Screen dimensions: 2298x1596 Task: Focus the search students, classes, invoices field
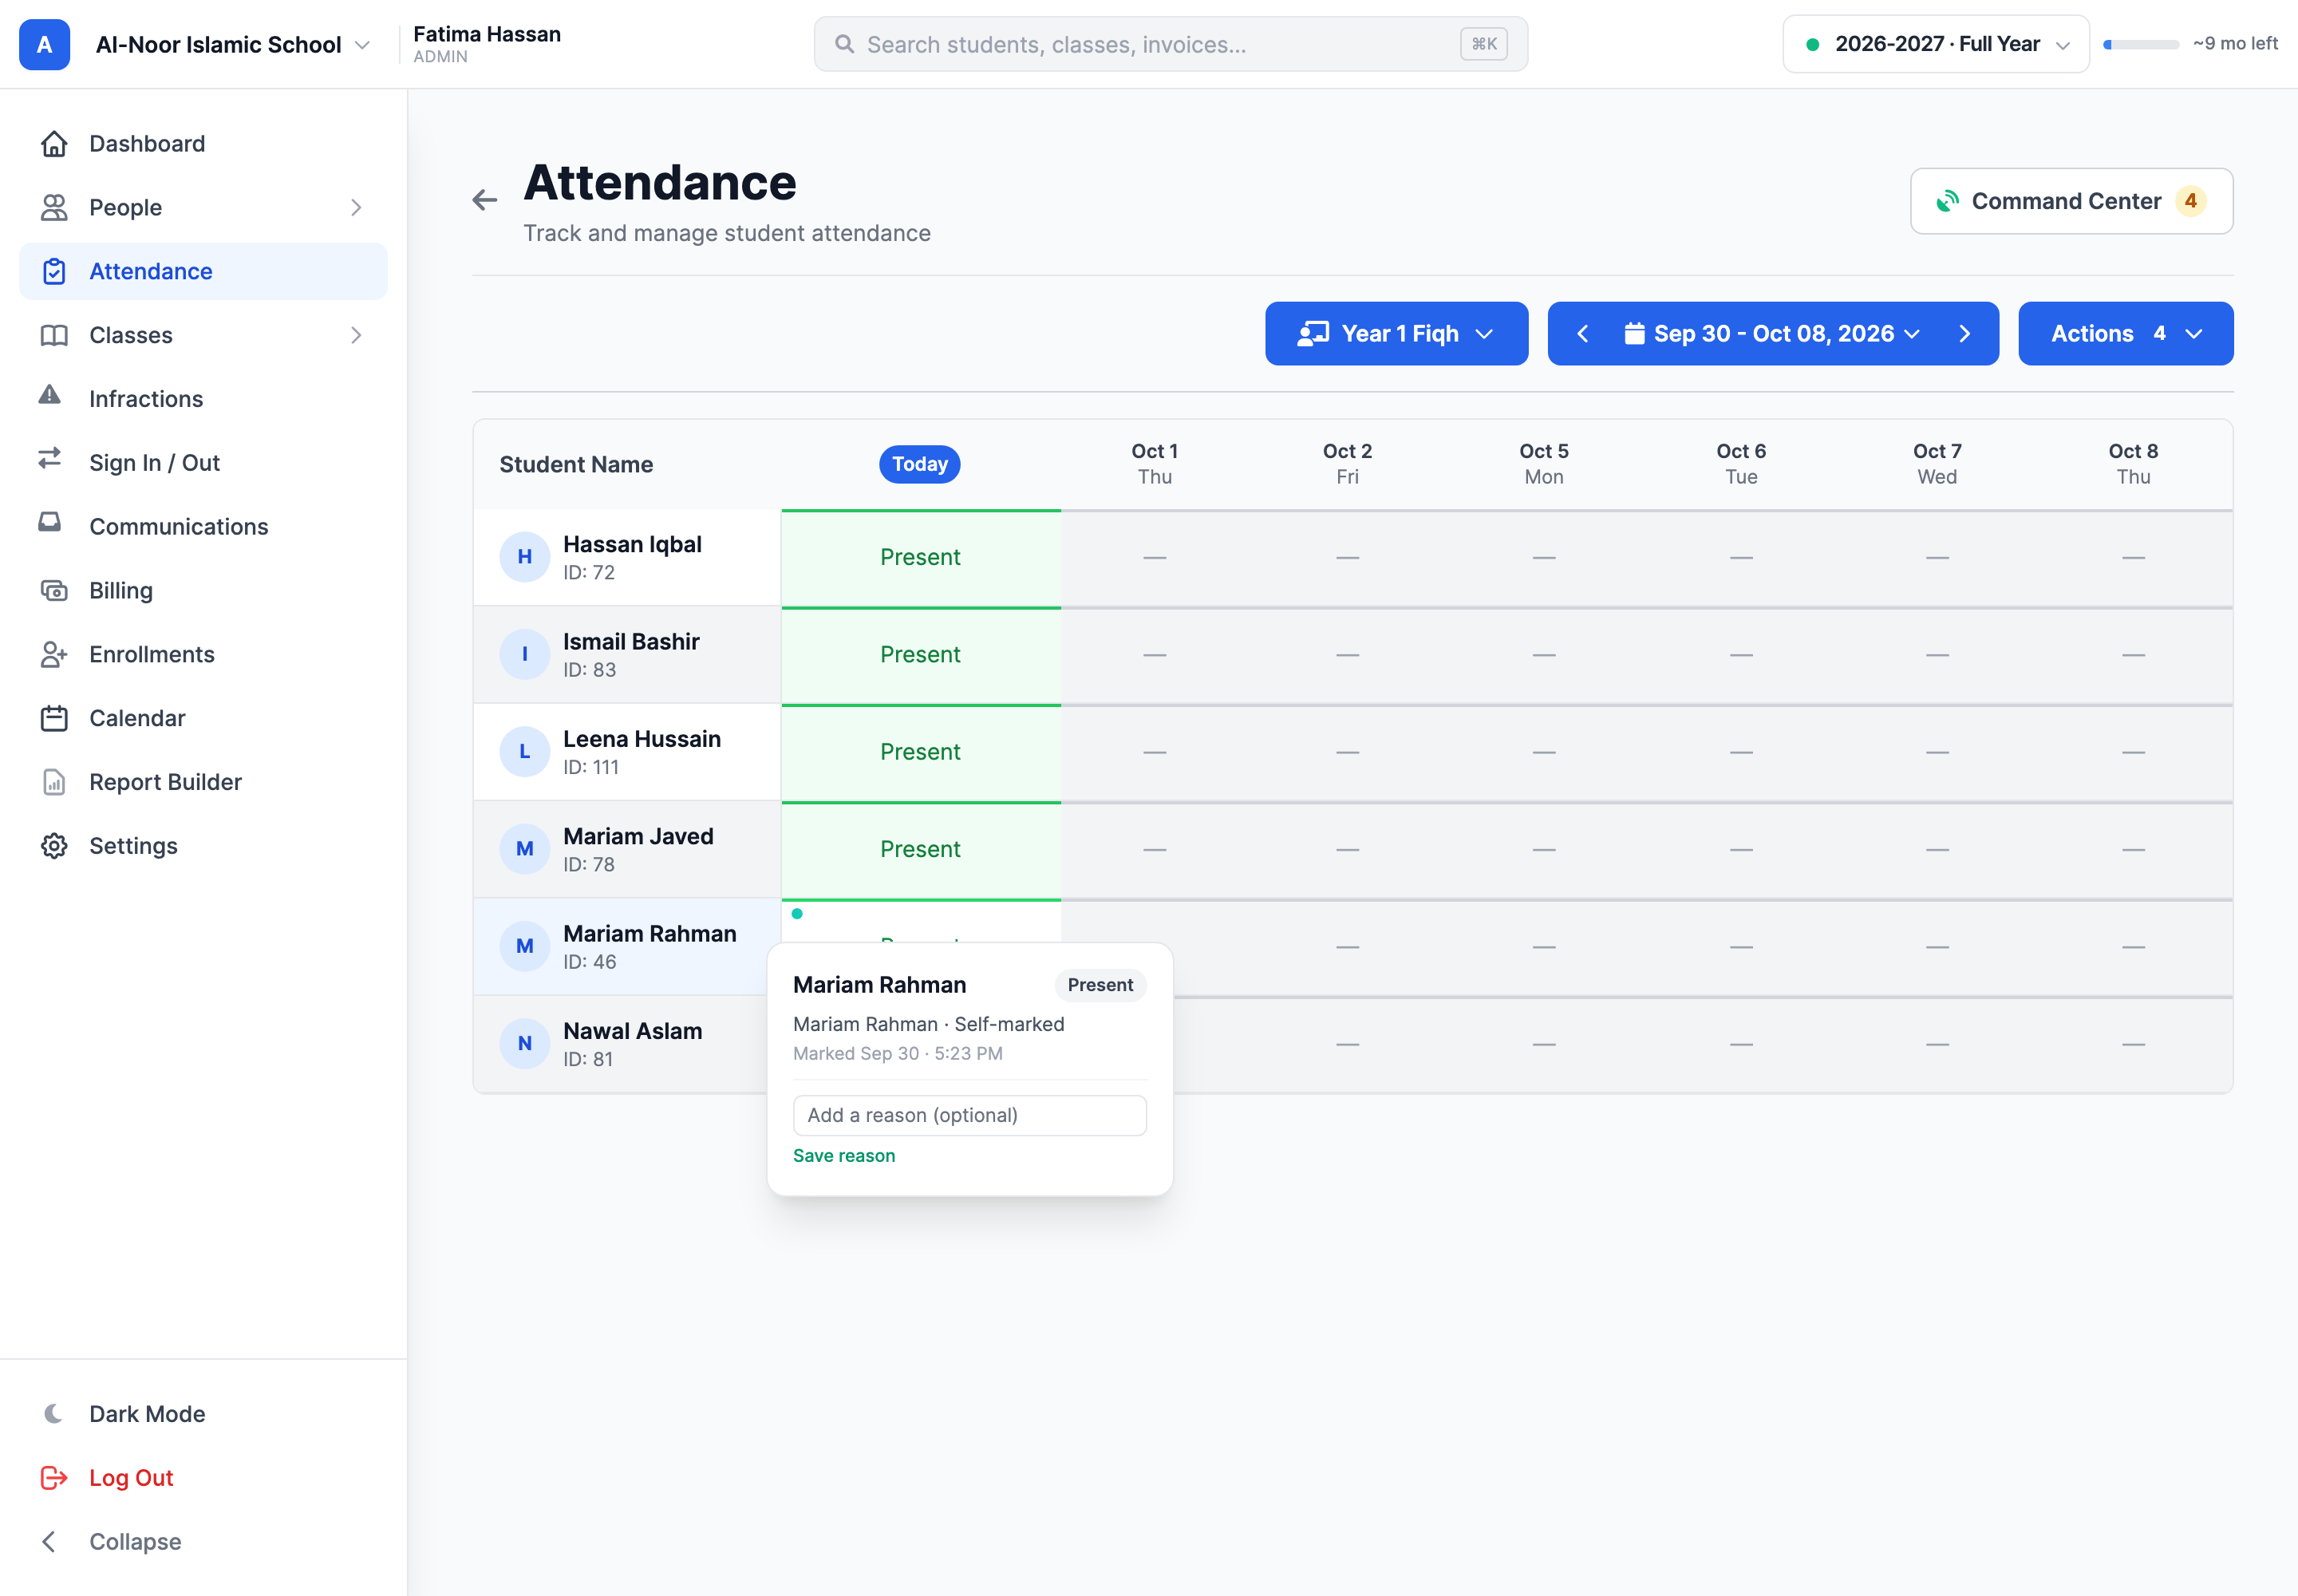pyautogui.click(x=1170, y=44)
